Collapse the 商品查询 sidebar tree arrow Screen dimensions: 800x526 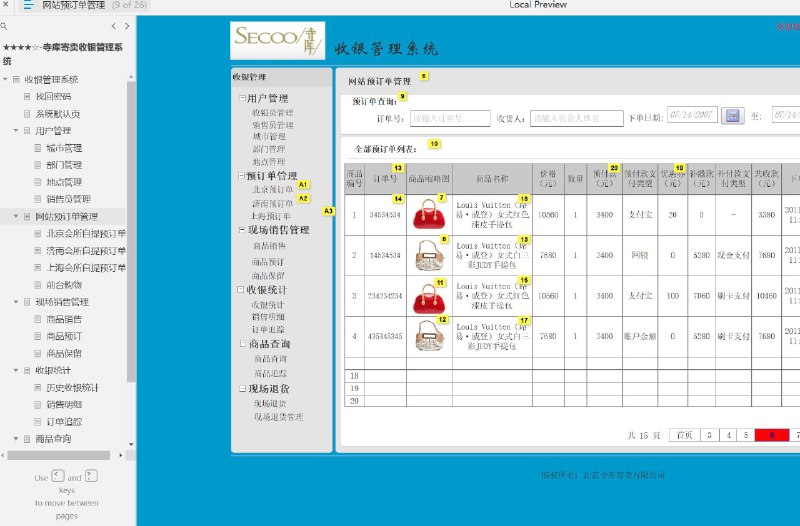point(16,439)
